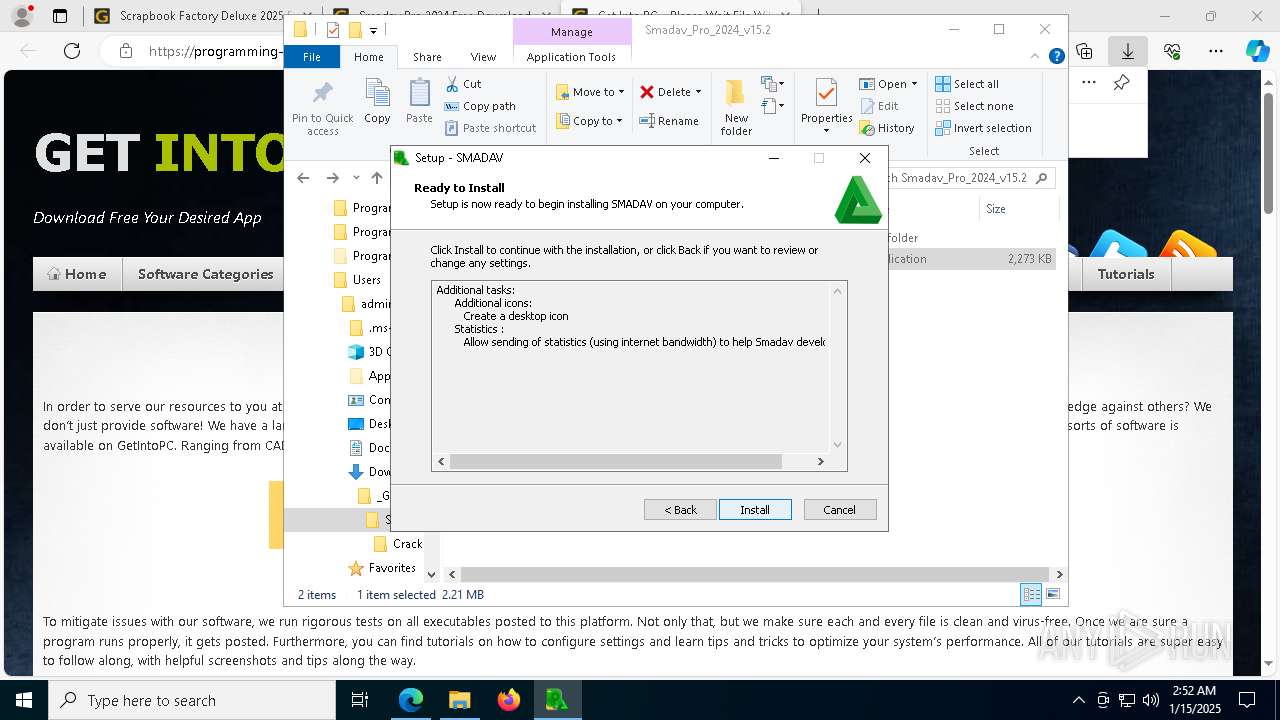Open recent locations dropdown in Explorer

click(356, 178)
